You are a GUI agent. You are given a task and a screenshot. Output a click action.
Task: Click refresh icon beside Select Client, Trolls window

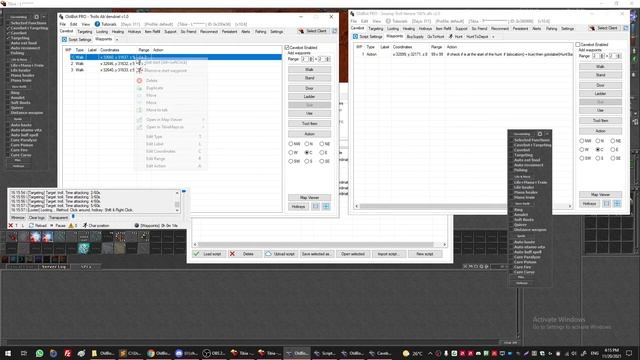point(334,31)
